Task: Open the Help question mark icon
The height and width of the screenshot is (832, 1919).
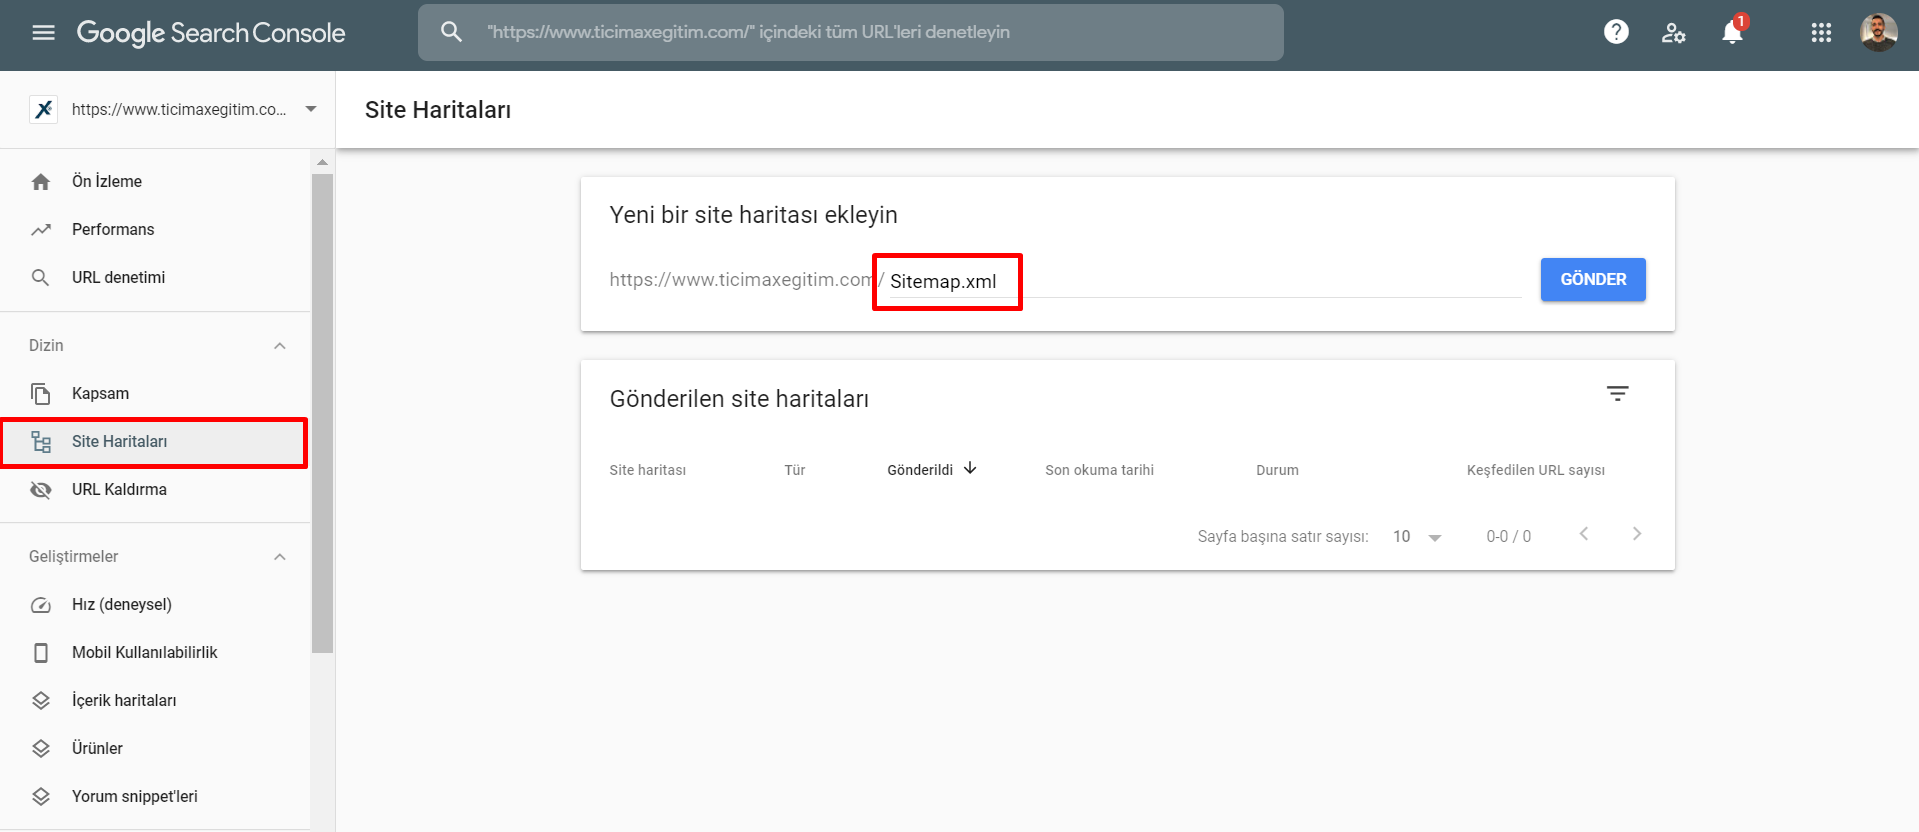Action: 1616,32
